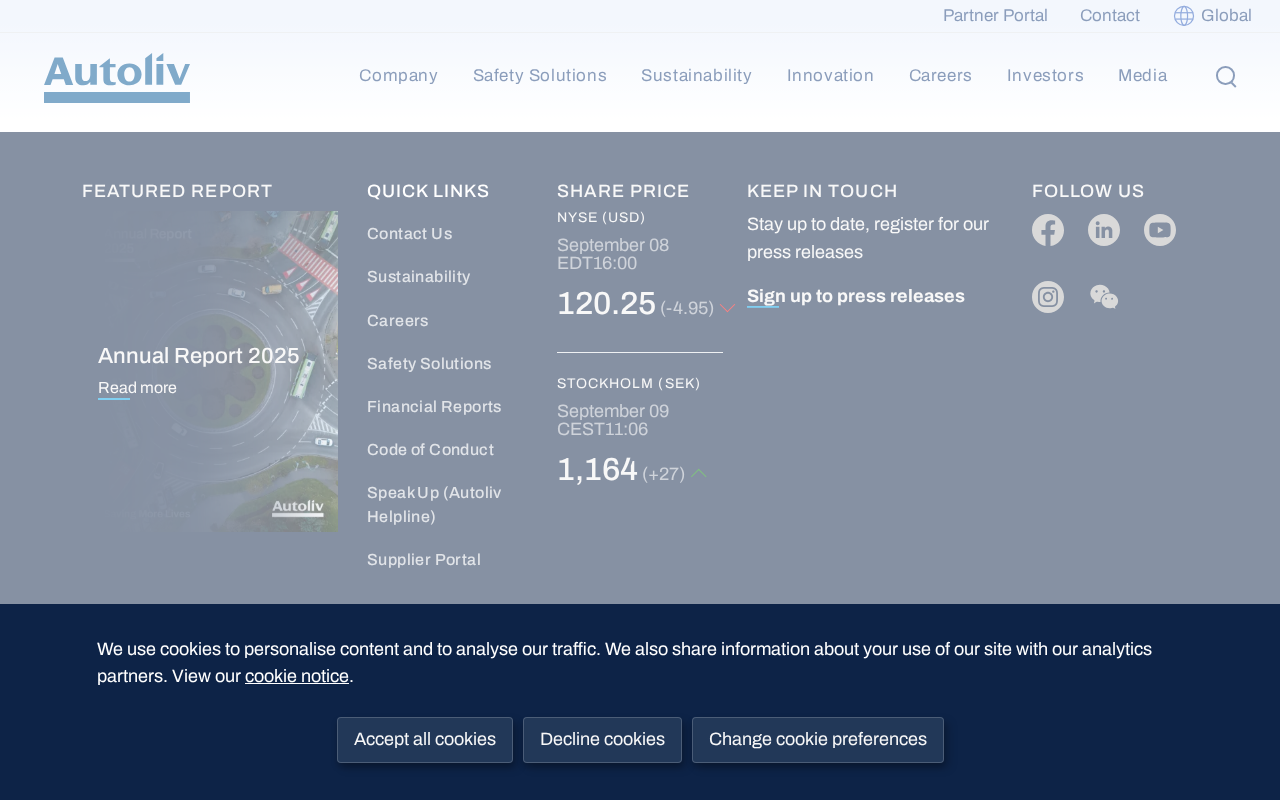Click the QUICK LINKS heading
1280x800 pixels.
tap(428, 191)
